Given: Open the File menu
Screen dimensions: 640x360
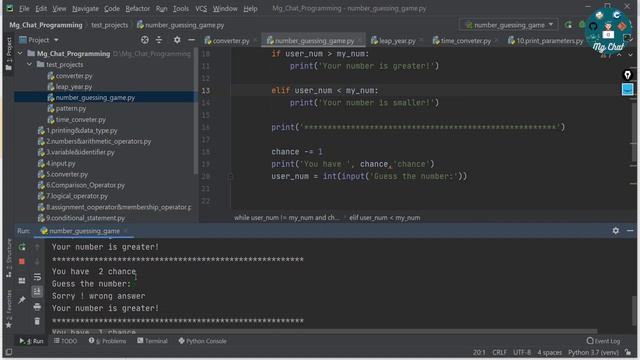Looking at the screenshot, I should click(24, 8).
